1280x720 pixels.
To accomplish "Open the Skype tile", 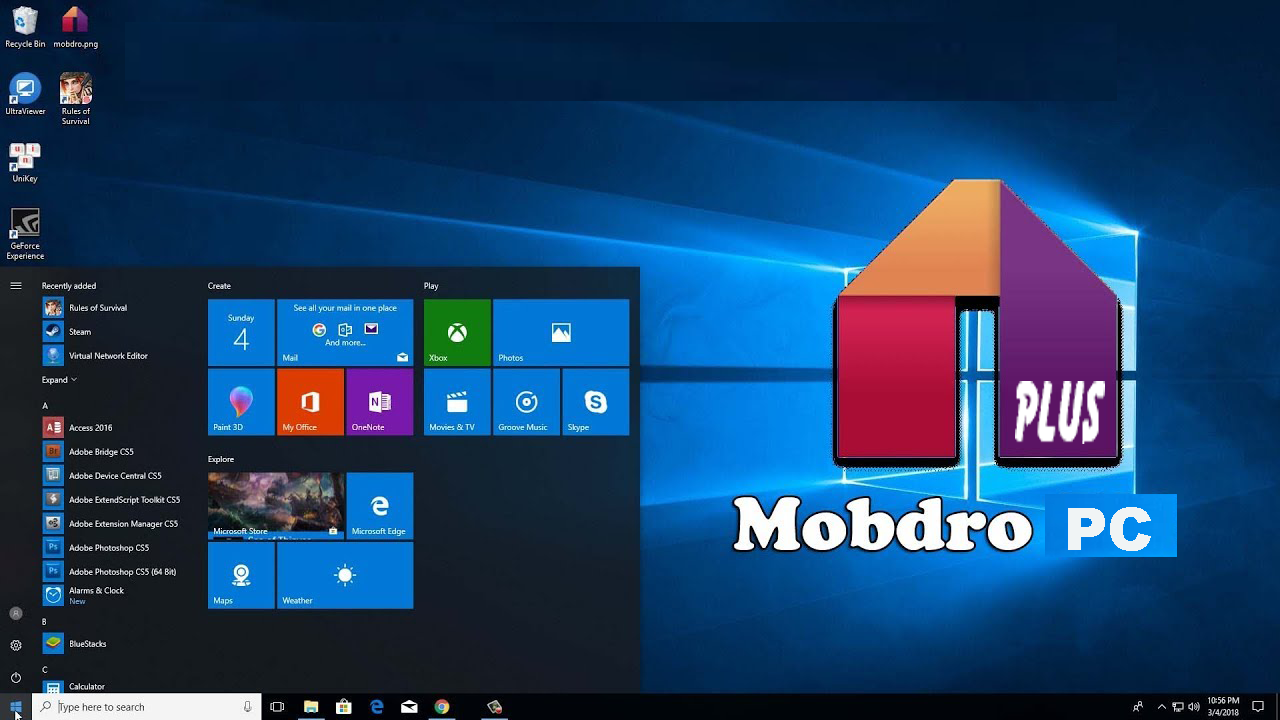I will click(596, 402).
